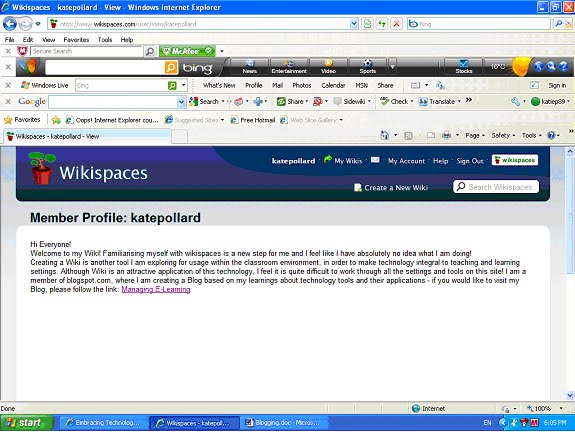The image size is (575, 432).
Task: Open Video on the Bing bar
Action: [x=328, y=67]
